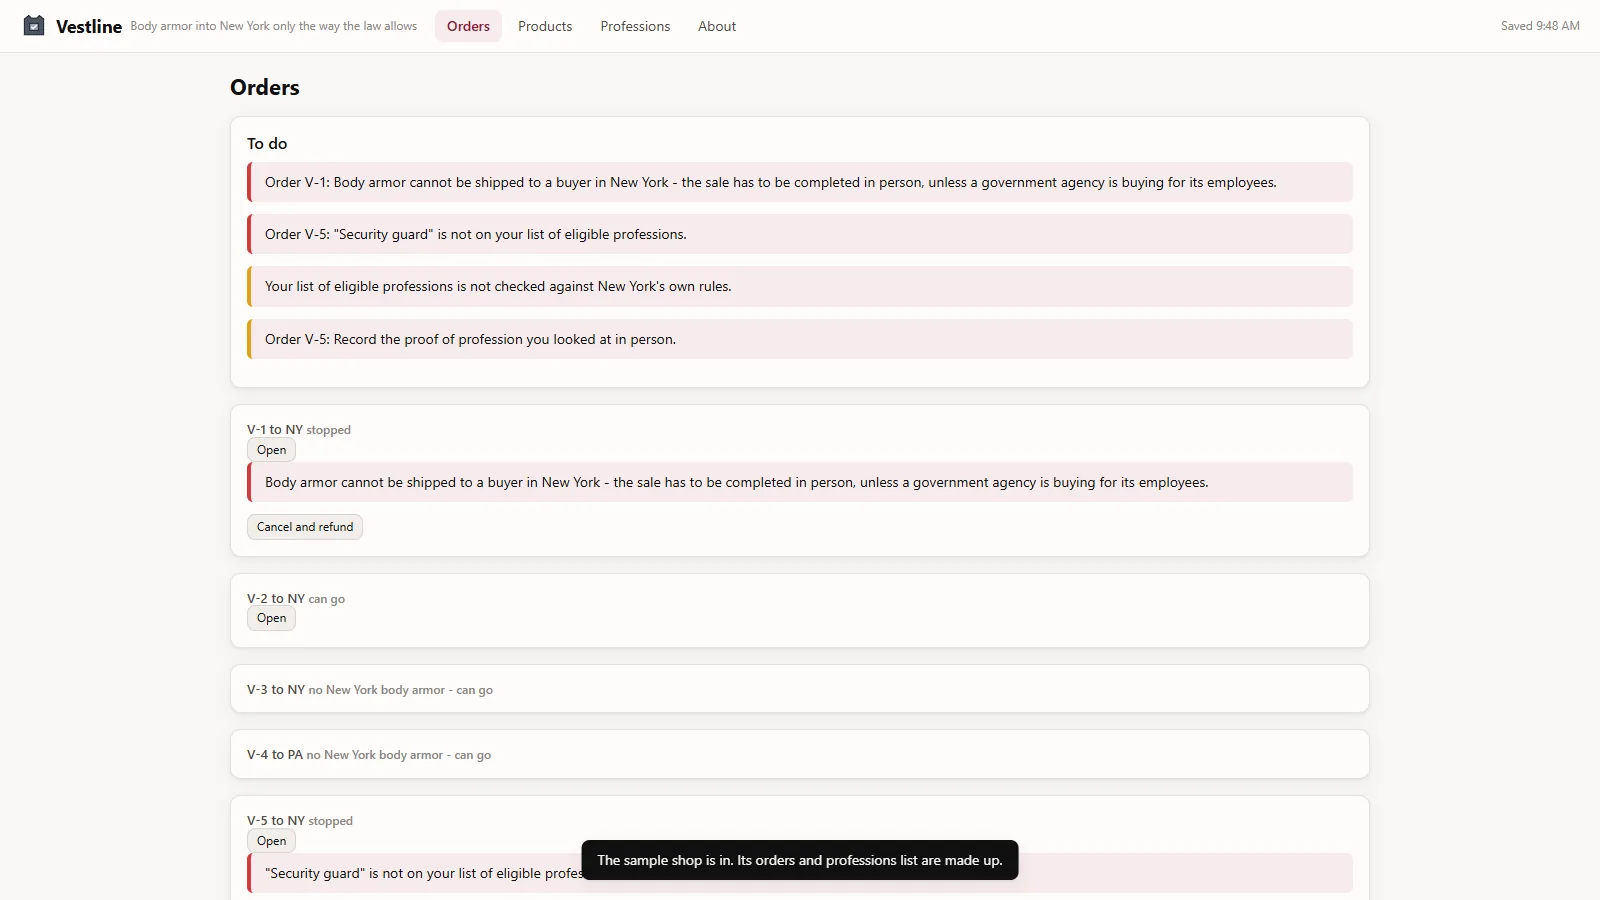Click the "V-5 to NY stopped" order header
Viewport: 1600px width, 900px height.
tap(300, 821)
